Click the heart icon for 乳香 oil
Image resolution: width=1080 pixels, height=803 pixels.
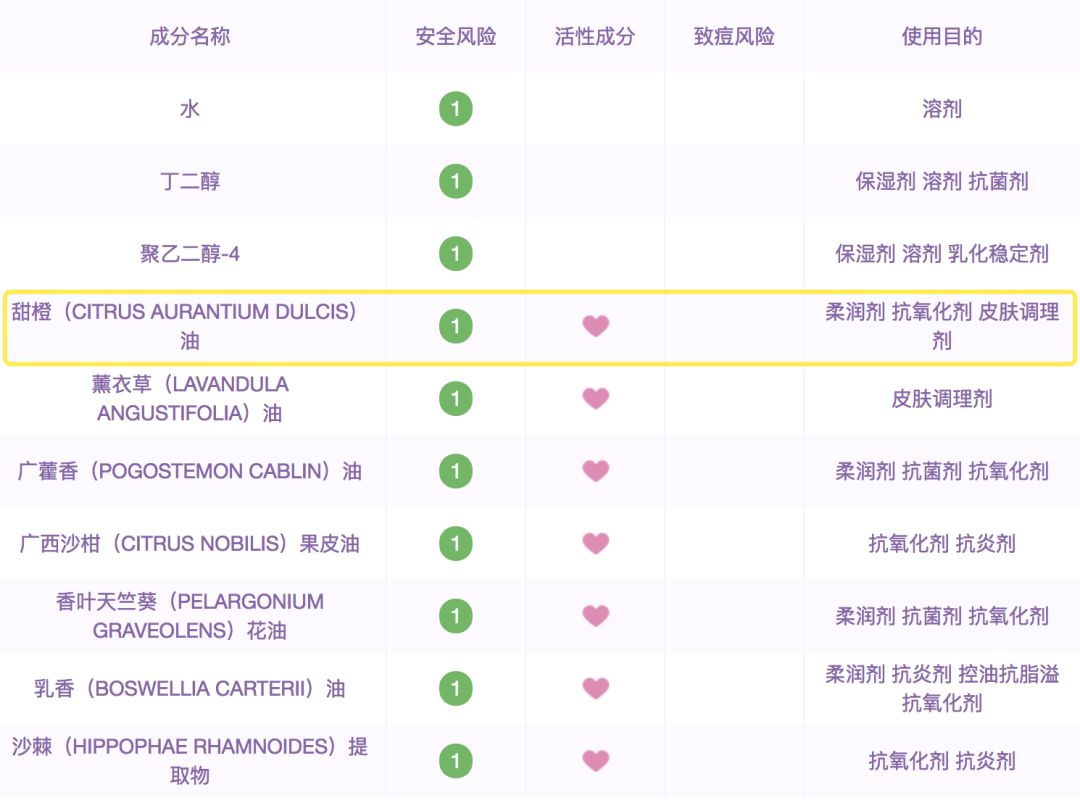click(x=595, y=688)
